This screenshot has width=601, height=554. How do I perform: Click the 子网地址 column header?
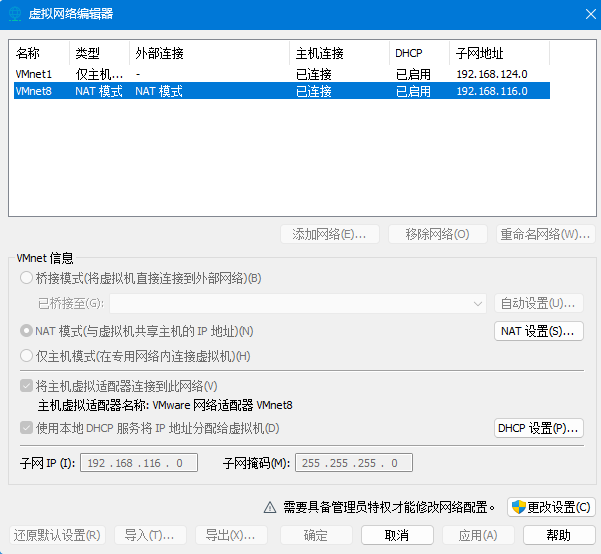click(499, 53)
